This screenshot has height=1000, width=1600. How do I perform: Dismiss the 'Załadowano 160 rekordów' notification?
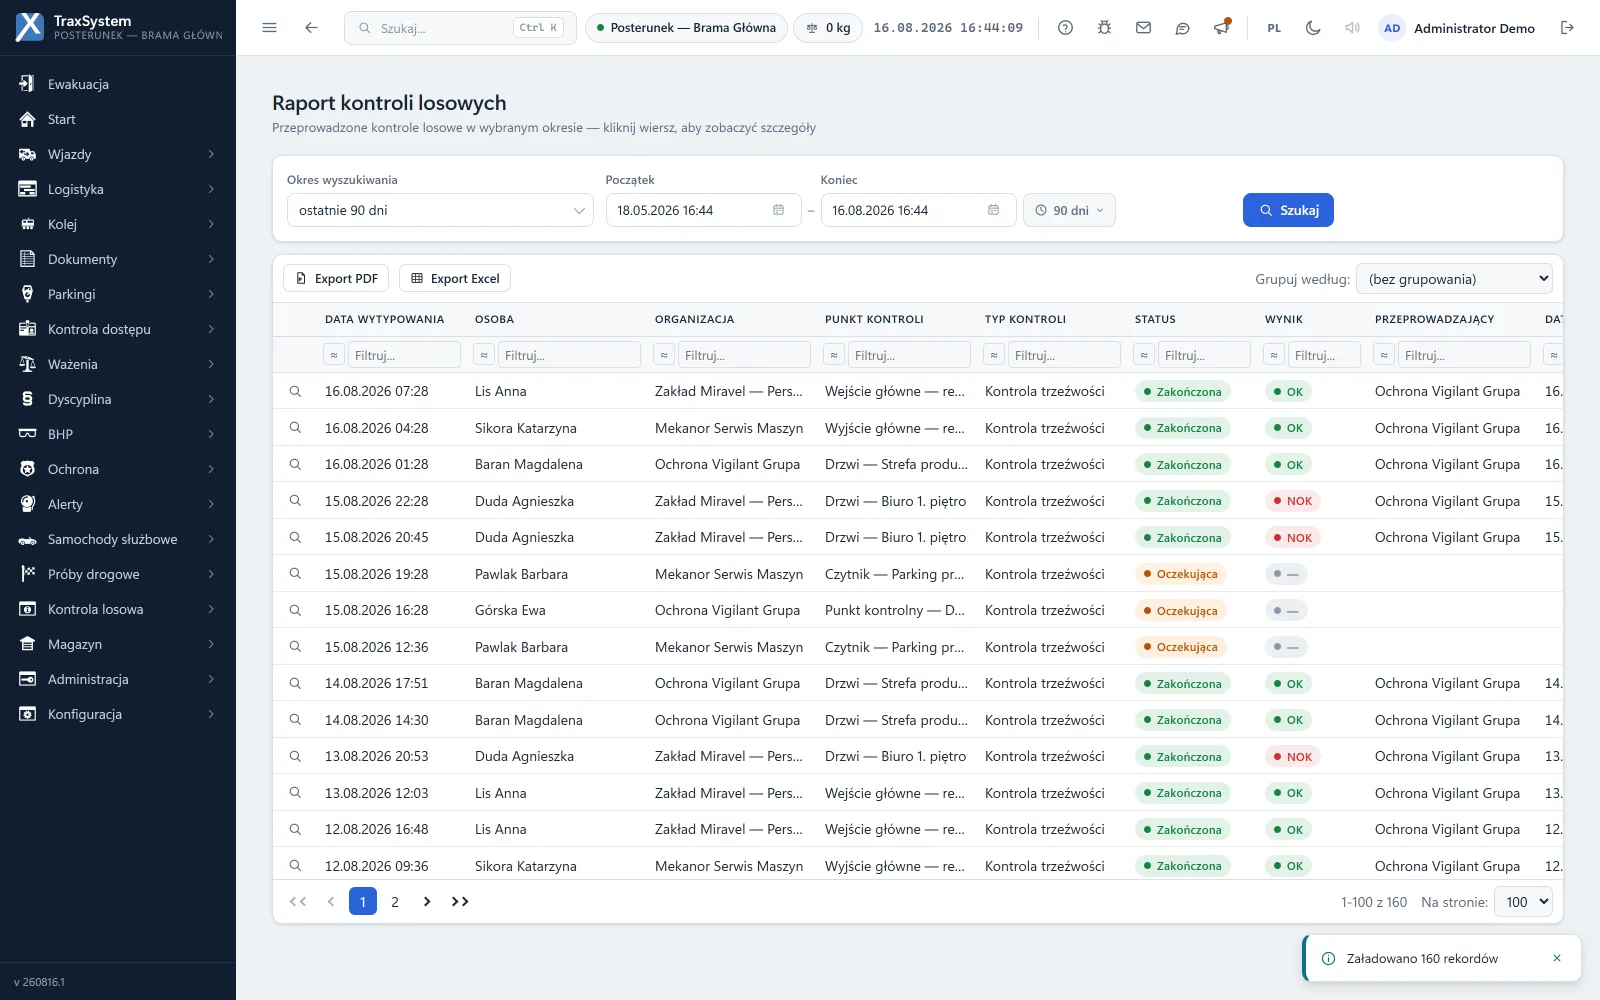click(1557, 958)
